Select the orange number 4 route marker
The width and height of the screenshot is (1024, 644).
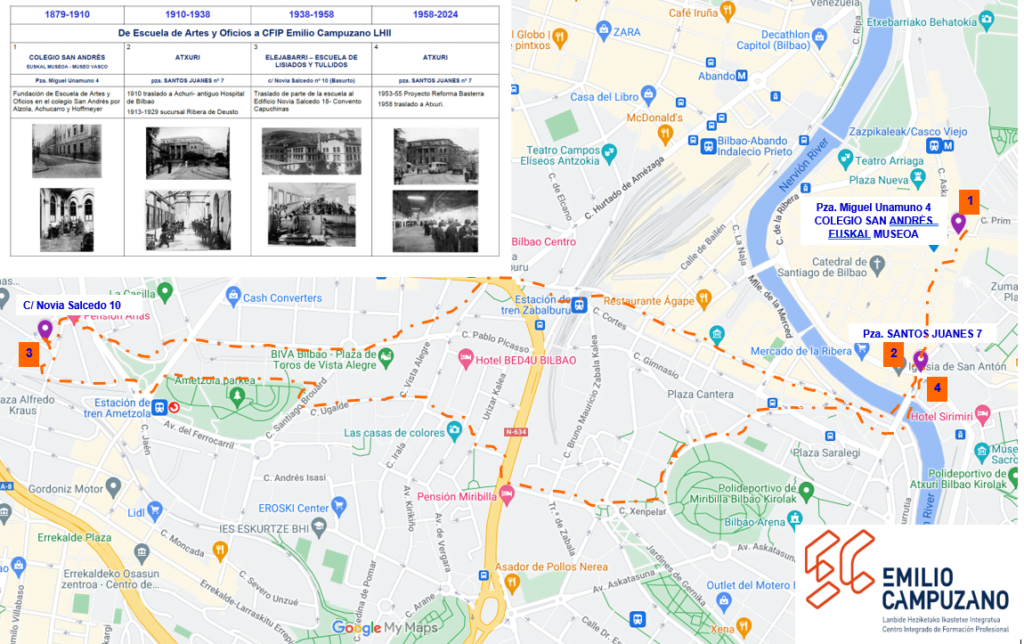(x=937, y=388)
